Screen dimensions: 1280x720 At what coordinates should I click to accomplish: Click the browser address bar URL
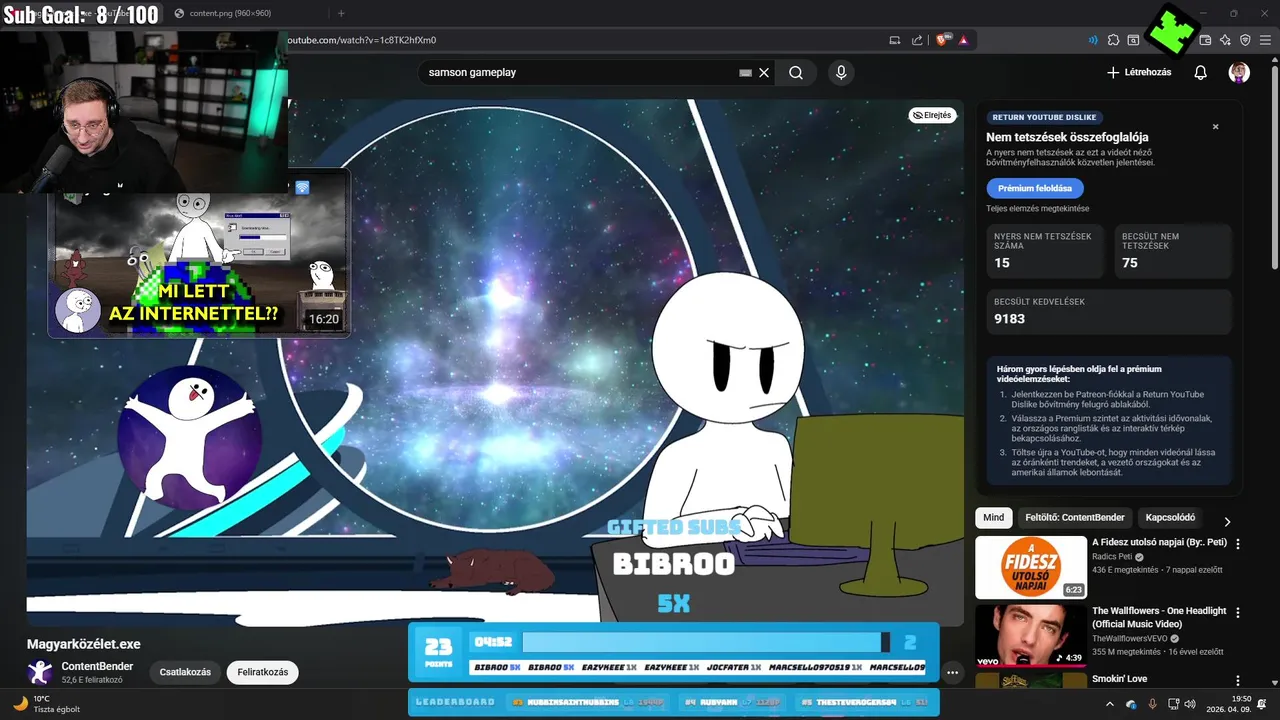click(362, 40)
